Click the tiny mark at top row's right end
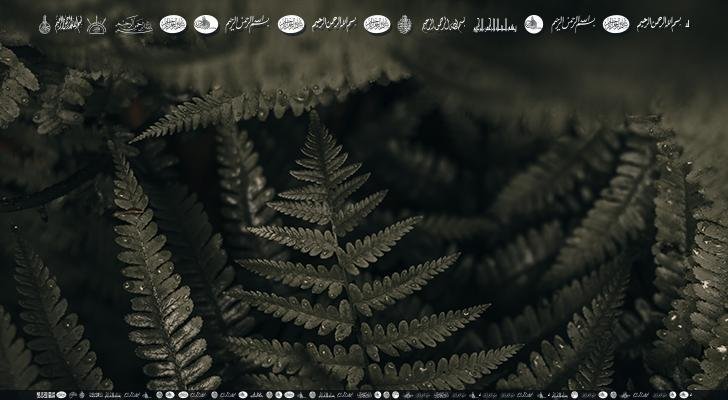The width and height of the screenshot is (728, 400). click(686, 23)
